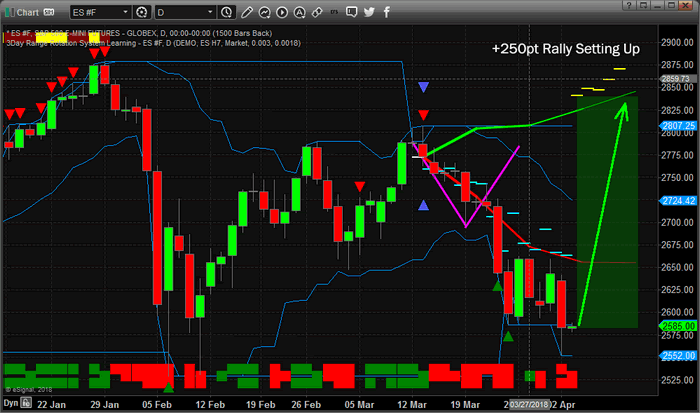Share chart via Twitter icon
700x413 pixels.
pos(369,12)
